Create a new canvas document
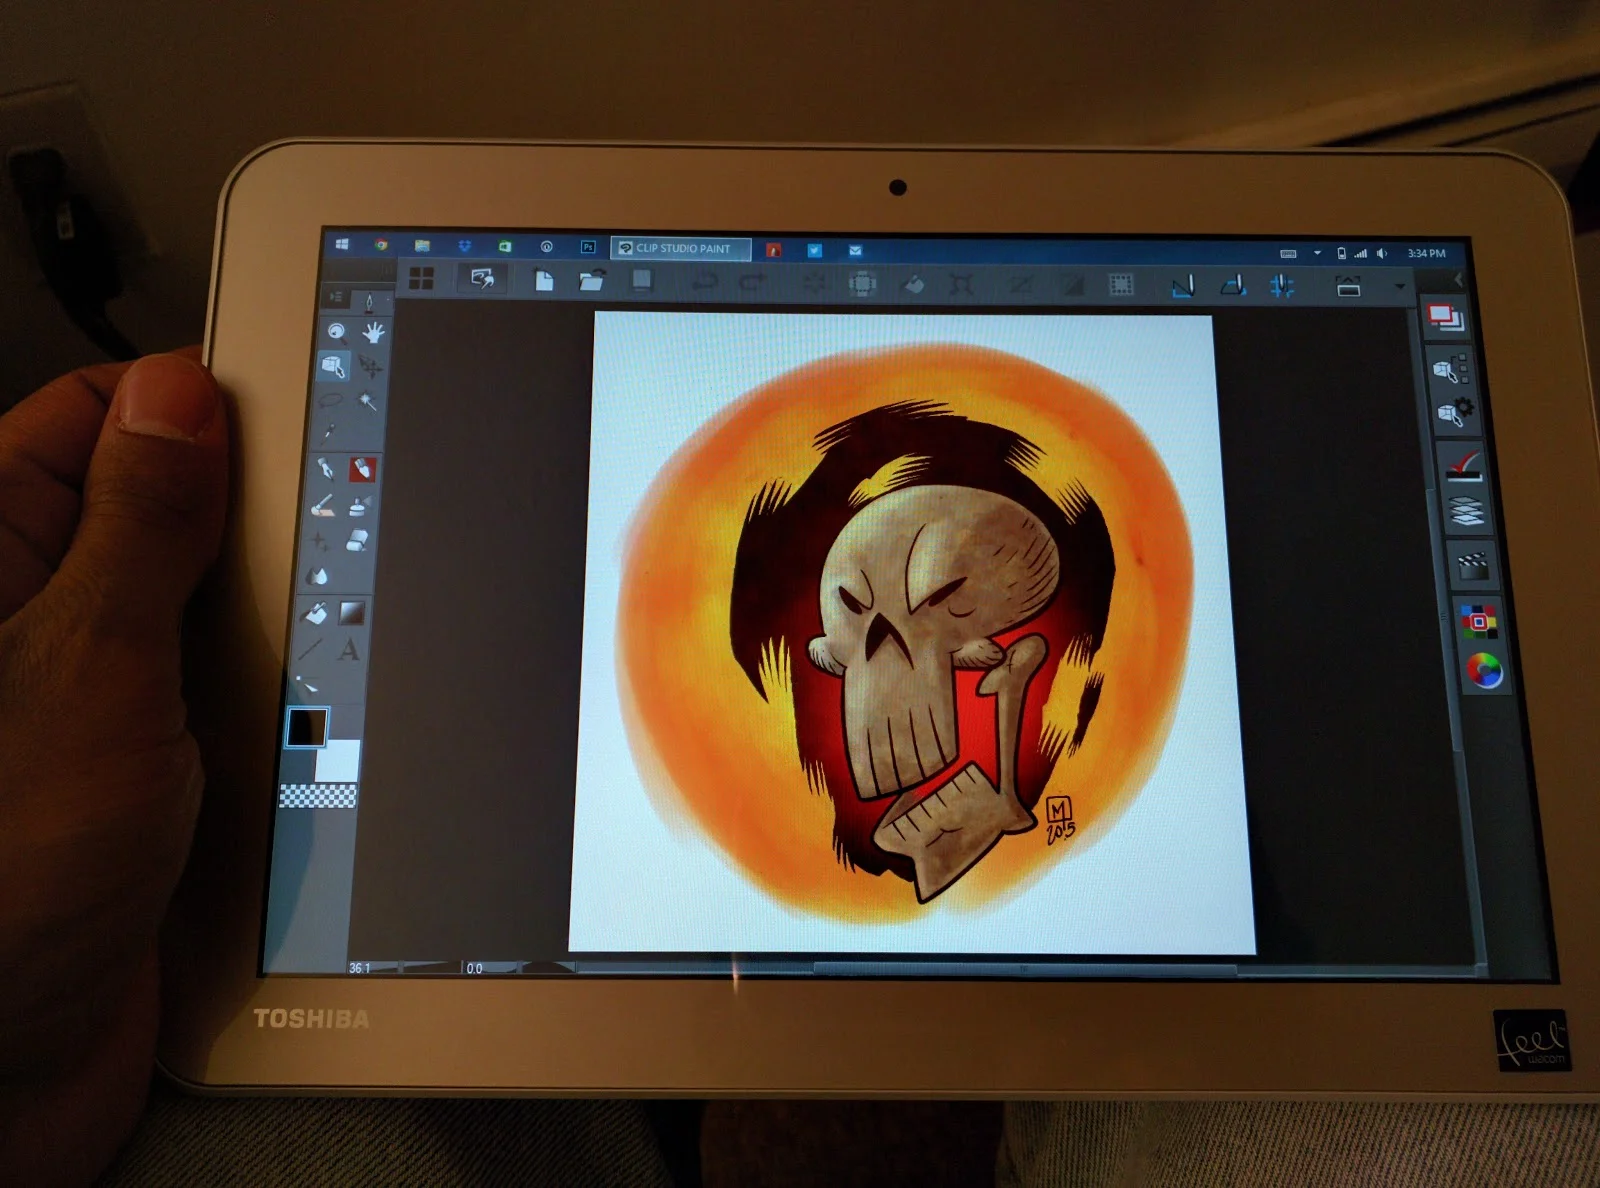The width and height of the screenshot is (1600, 1188). [544, 280]
